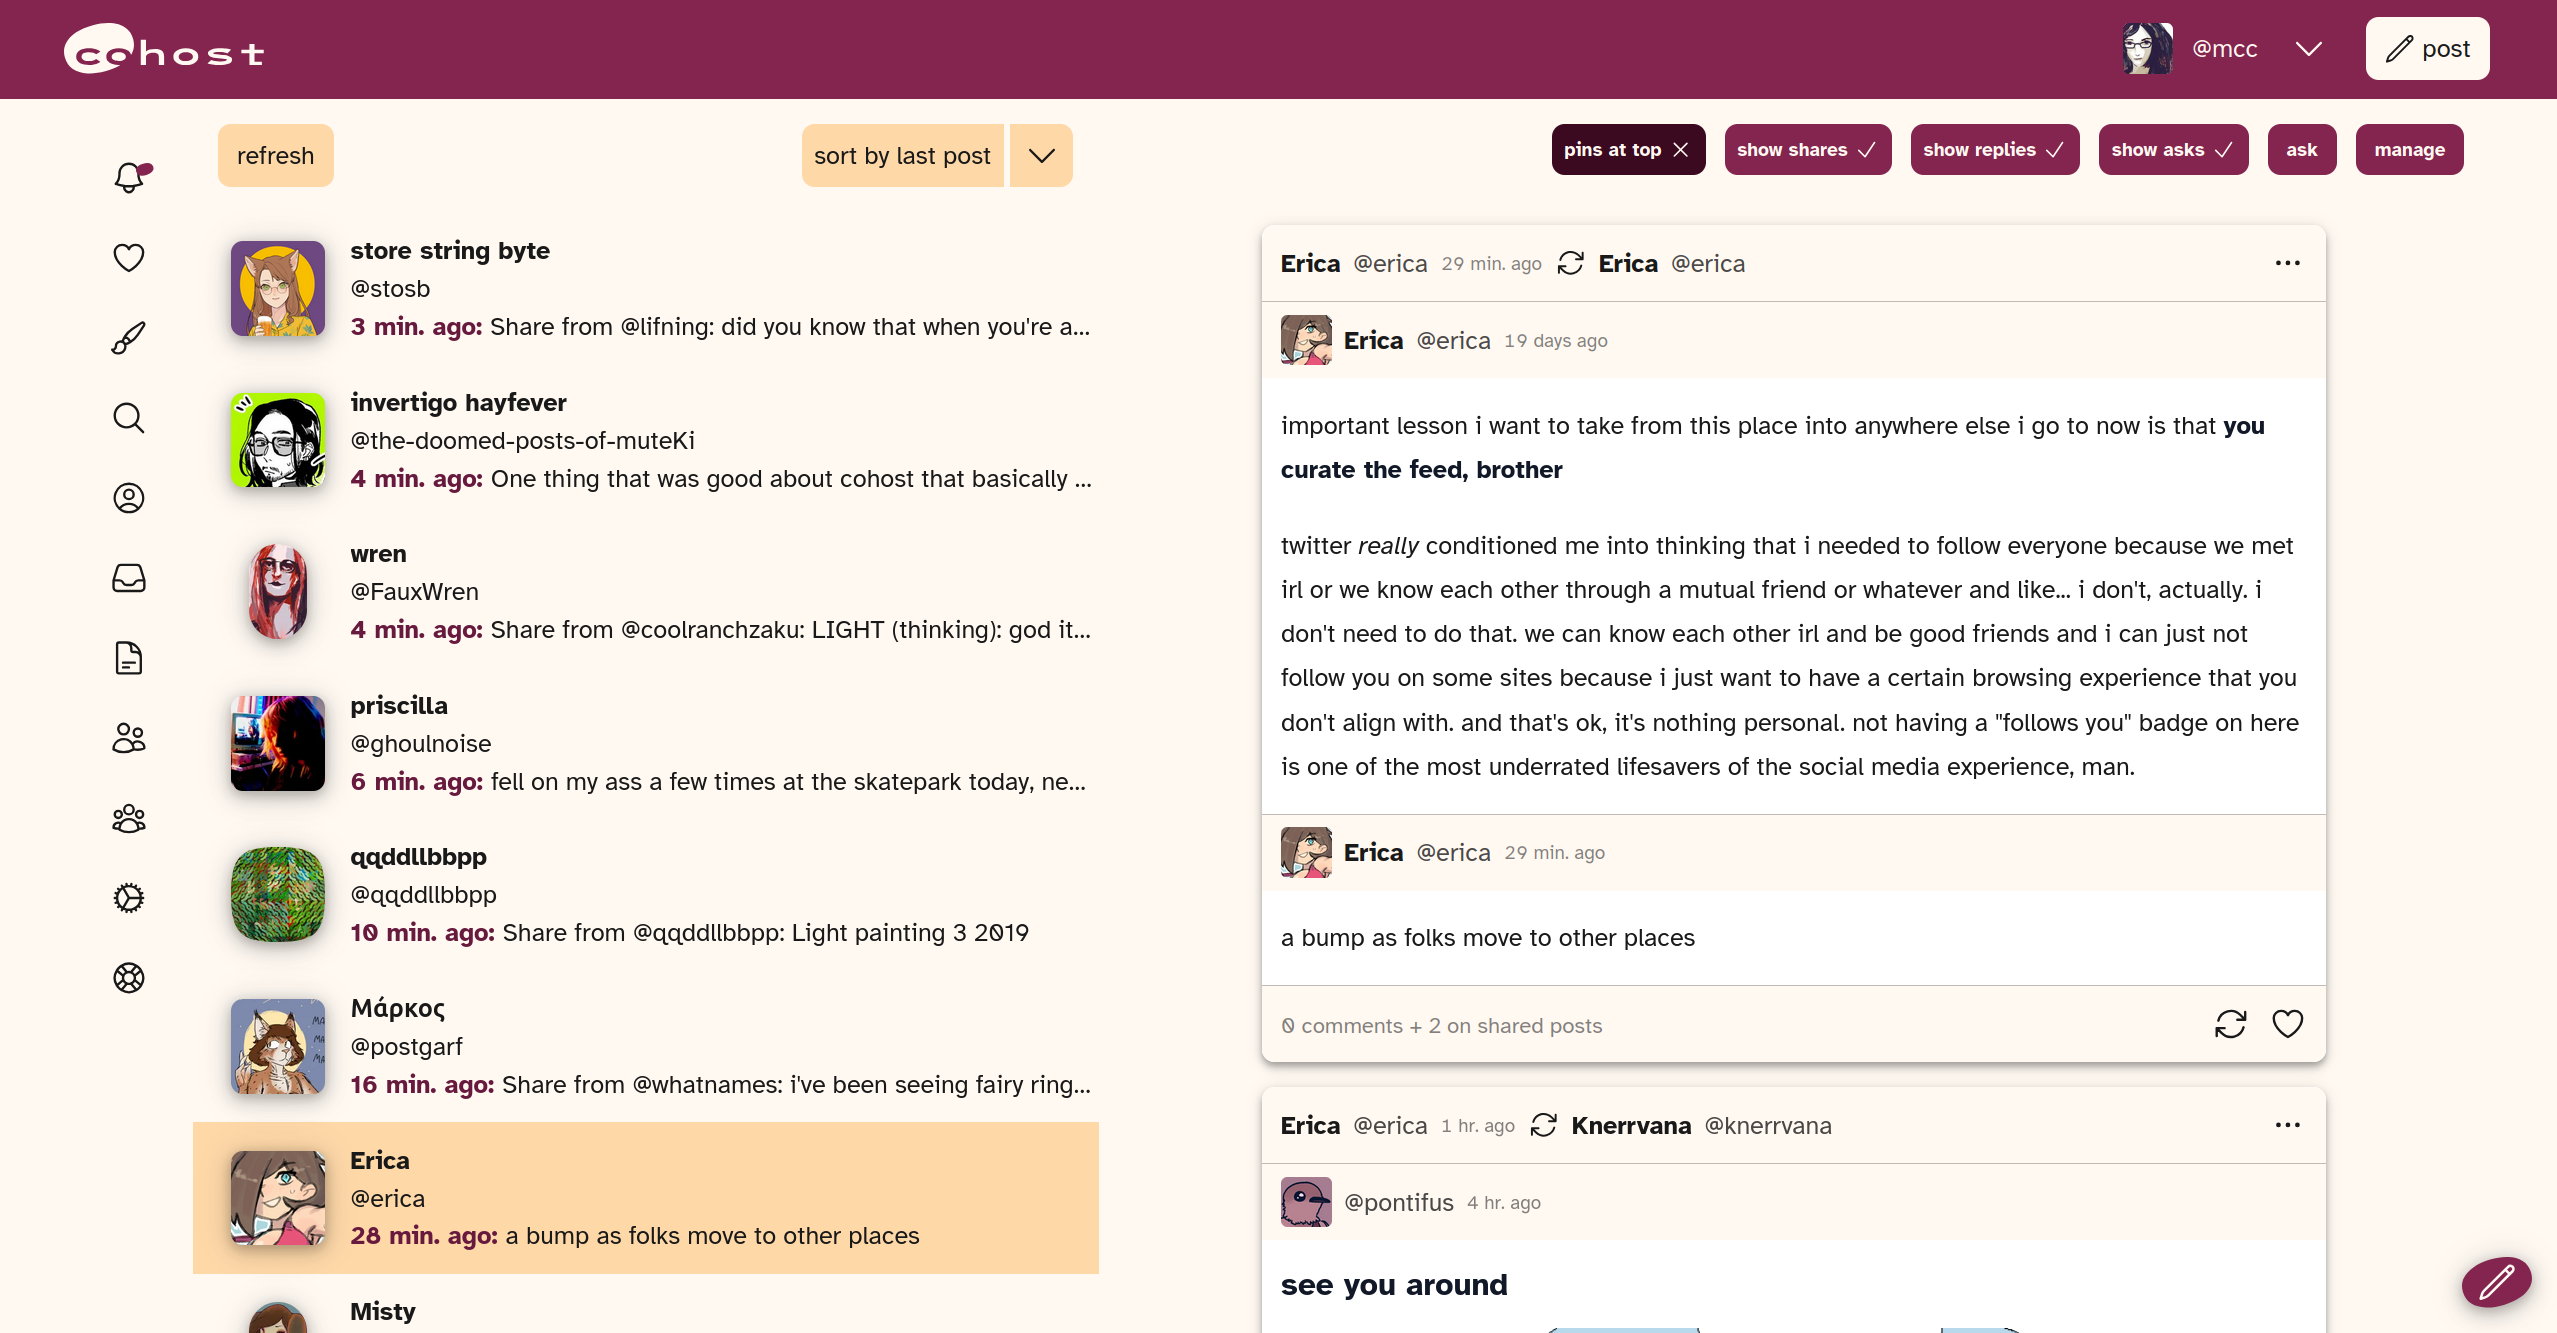This screenshot has width=2557, height=1333.
Task: Click the lifebuoy help icon in sidebar
Action: pos(129,978)
